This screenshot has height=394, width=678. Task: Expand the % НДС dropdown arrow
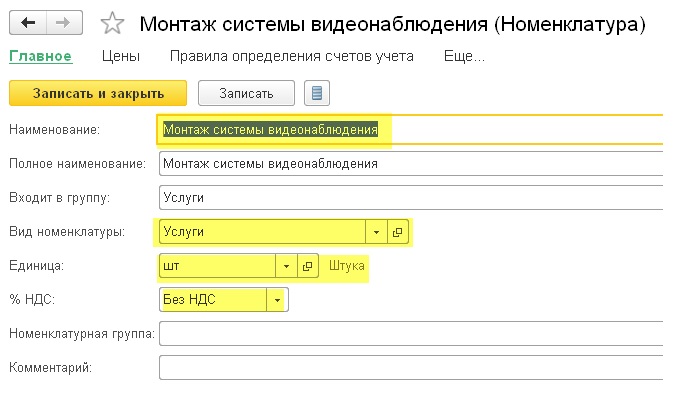click(x=277, y=300)
